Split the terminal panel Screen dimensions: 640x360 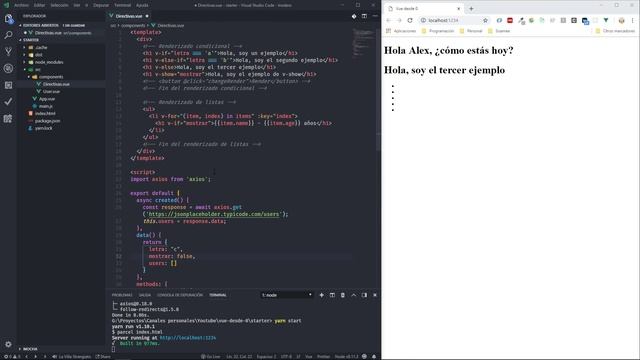tap(332, 295)
